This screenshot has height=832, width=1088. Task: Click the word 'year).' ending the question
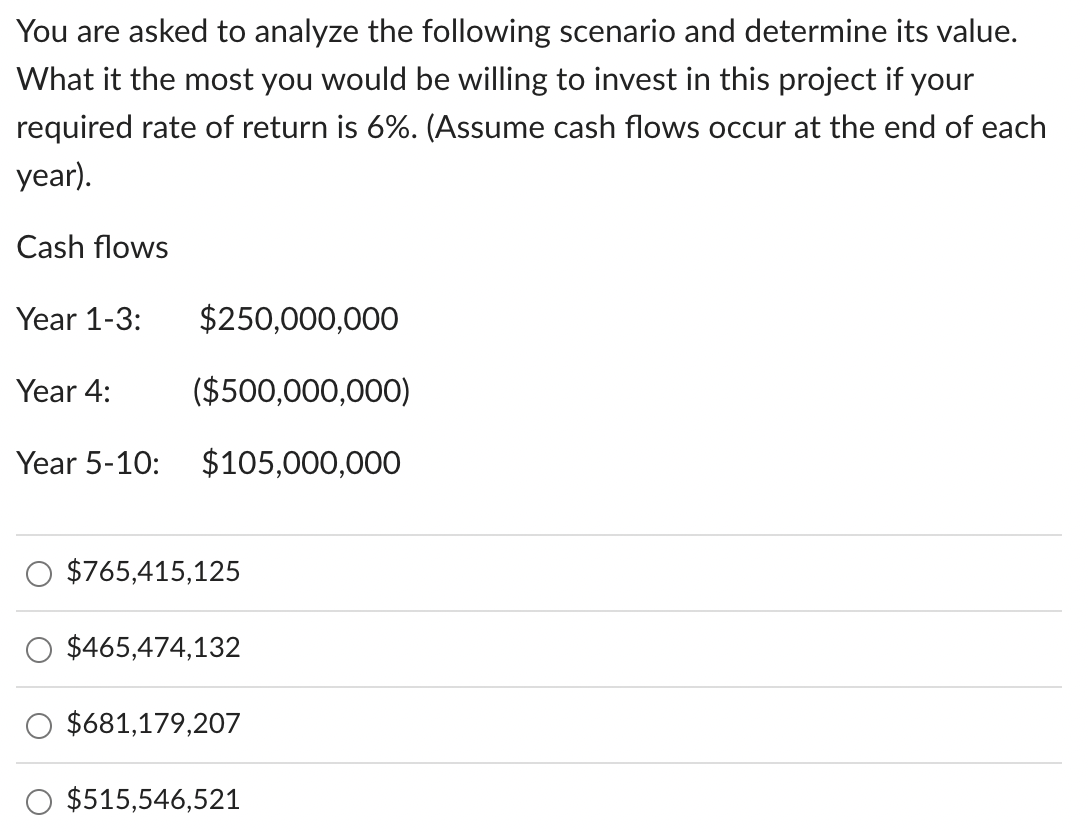(x=54, y=176)
